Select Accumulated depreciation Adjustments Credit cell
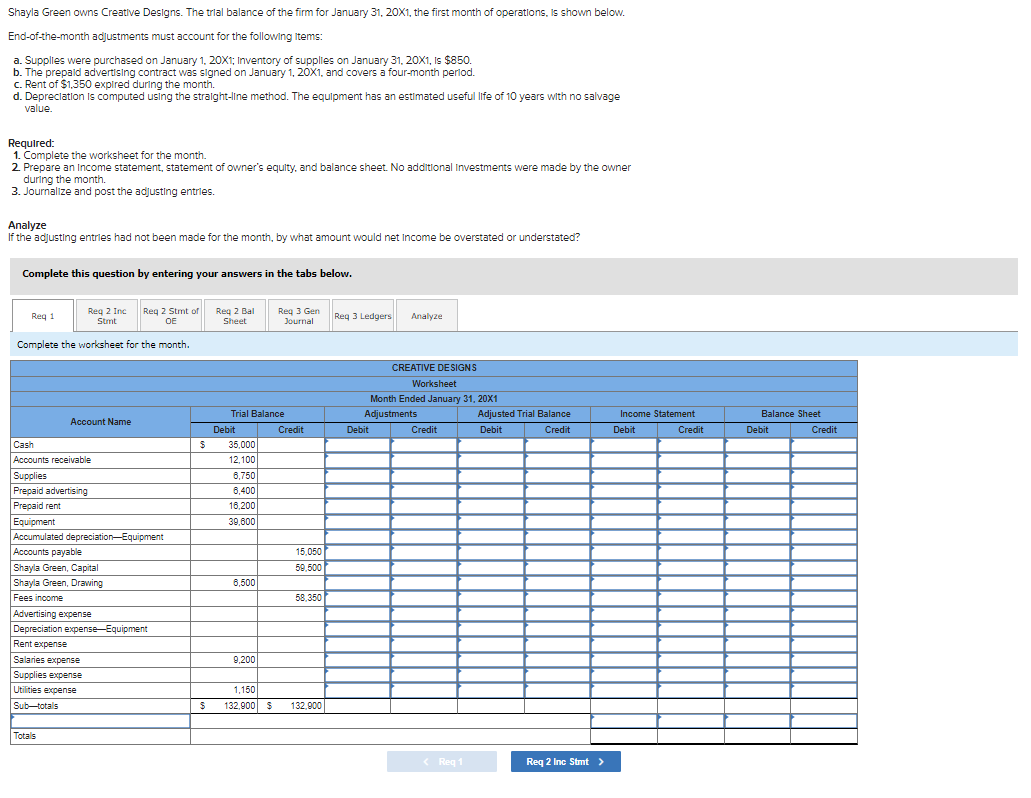 pyautogui.click(x=423, y=537)
